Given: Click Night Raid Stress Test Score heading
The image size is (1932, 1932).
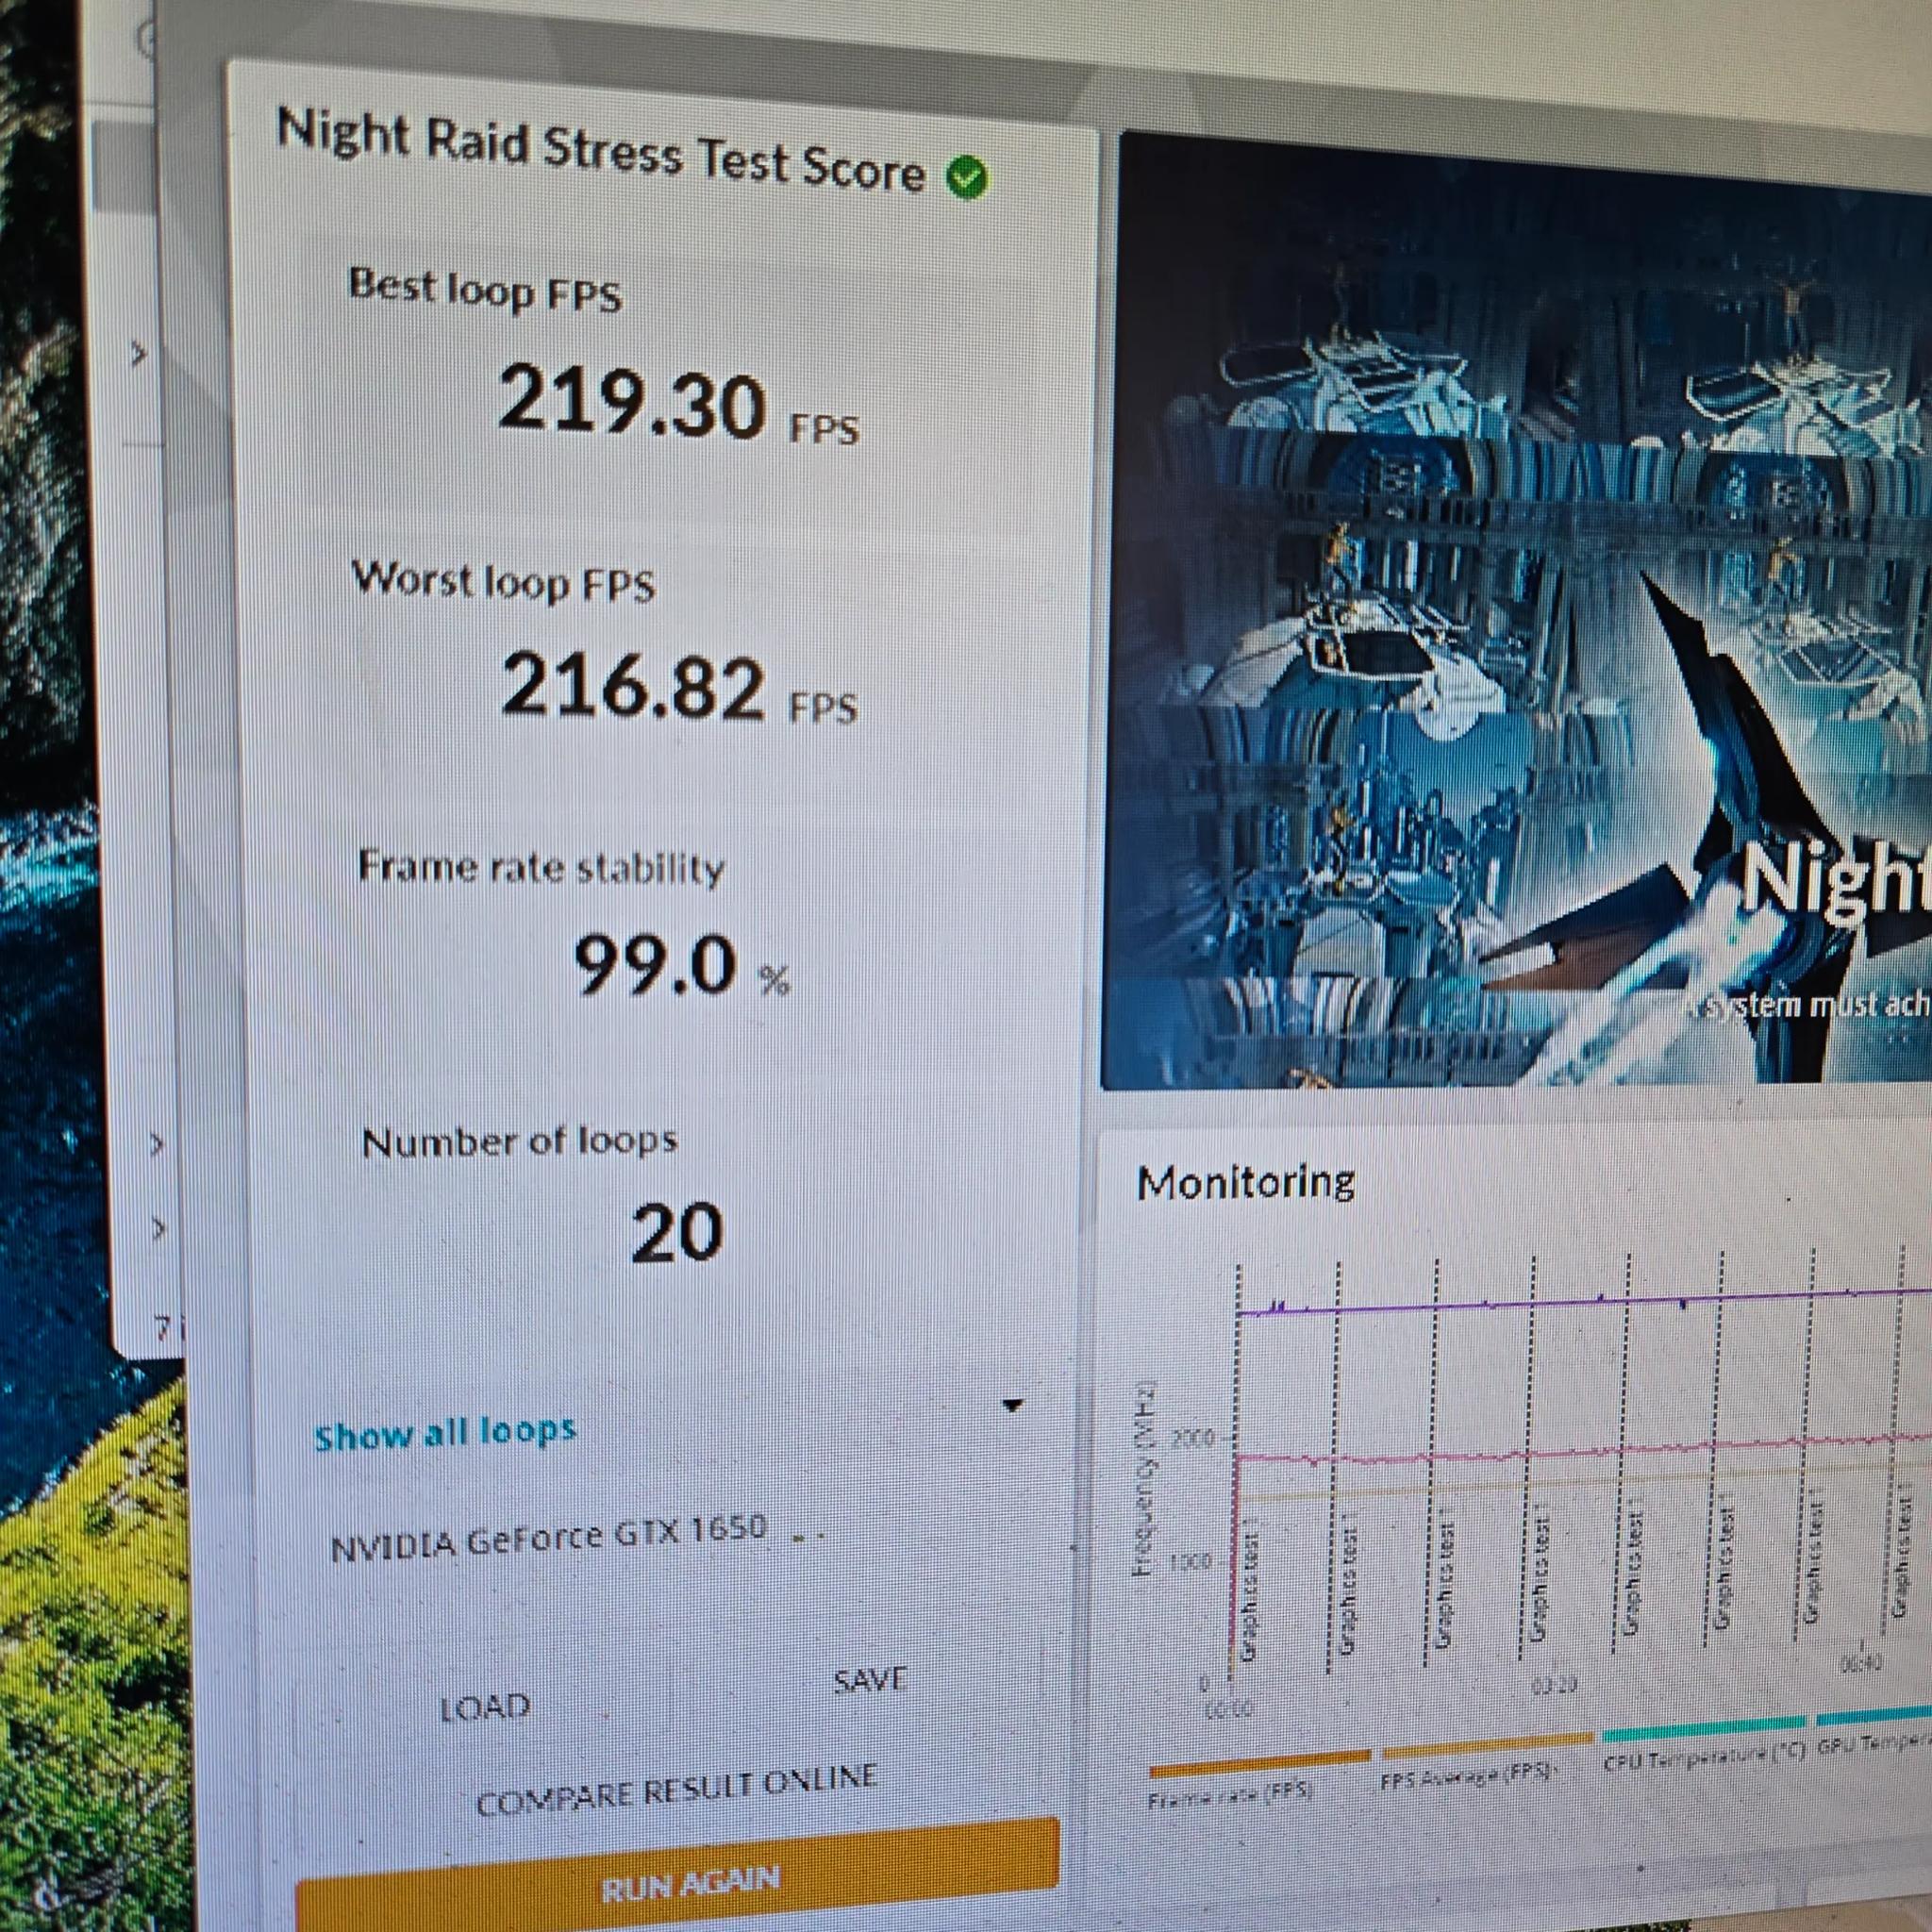Looking at the screenshot, I should tap(601, 152).
